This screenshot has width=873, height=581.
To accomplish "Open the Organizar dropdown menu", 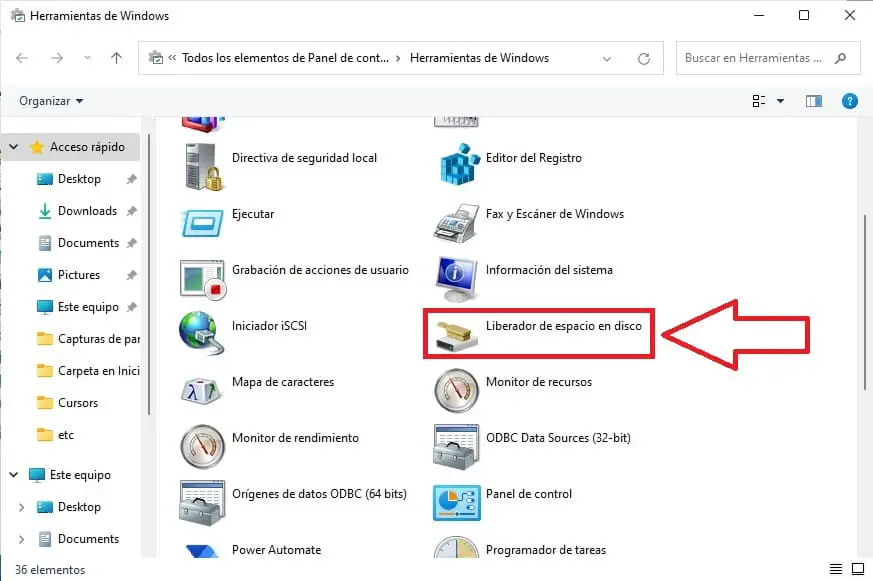I will pyautogui.click(x=51, y=101).
